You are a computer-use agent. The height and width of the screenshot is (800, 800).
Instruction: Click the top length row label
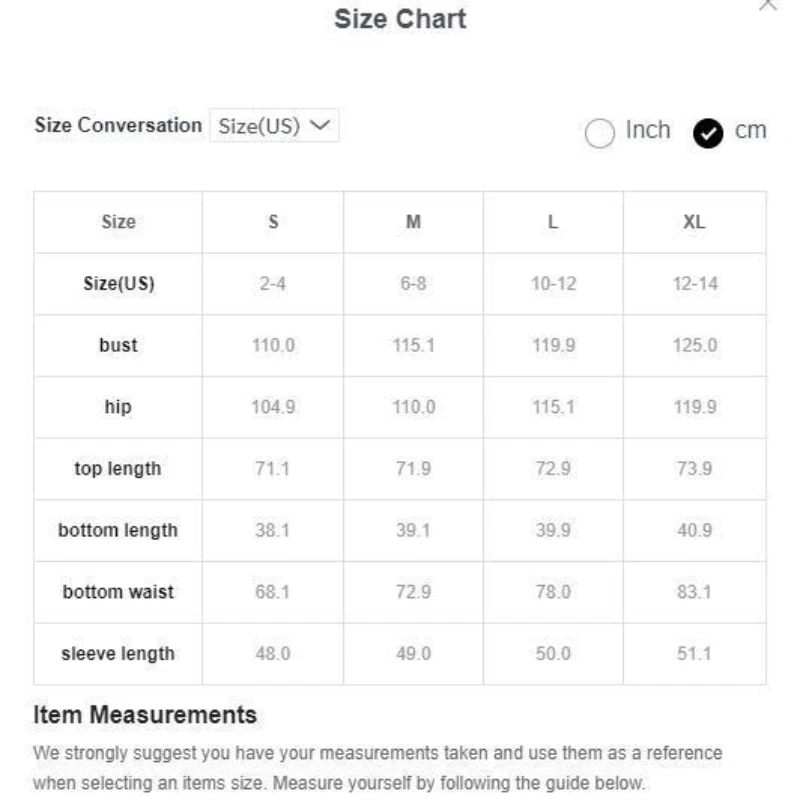[118, 469]
